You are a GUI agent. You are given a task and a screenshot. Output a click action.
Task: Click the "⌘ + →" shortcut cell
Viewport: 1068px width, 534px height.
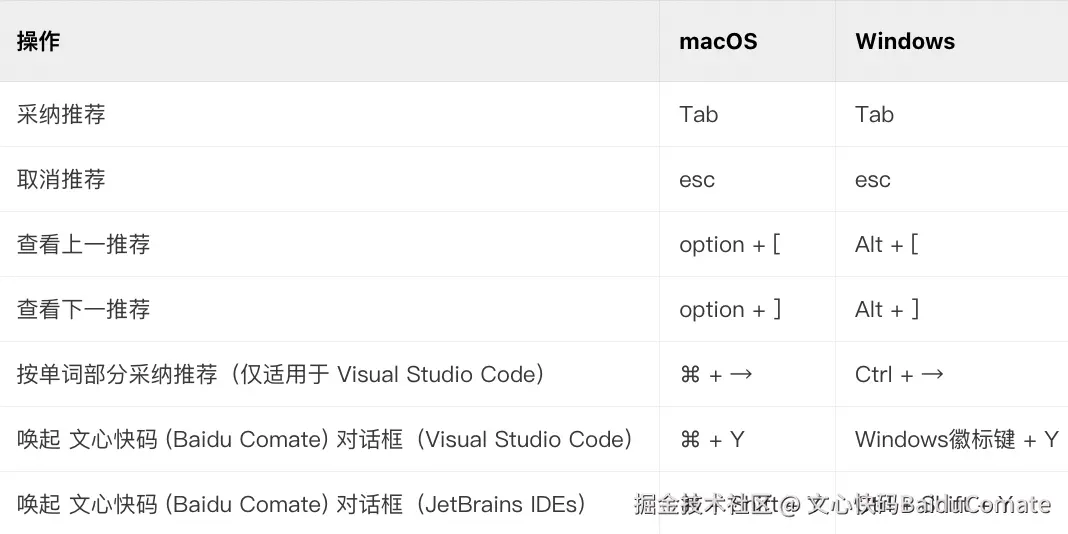click(715, 375)
